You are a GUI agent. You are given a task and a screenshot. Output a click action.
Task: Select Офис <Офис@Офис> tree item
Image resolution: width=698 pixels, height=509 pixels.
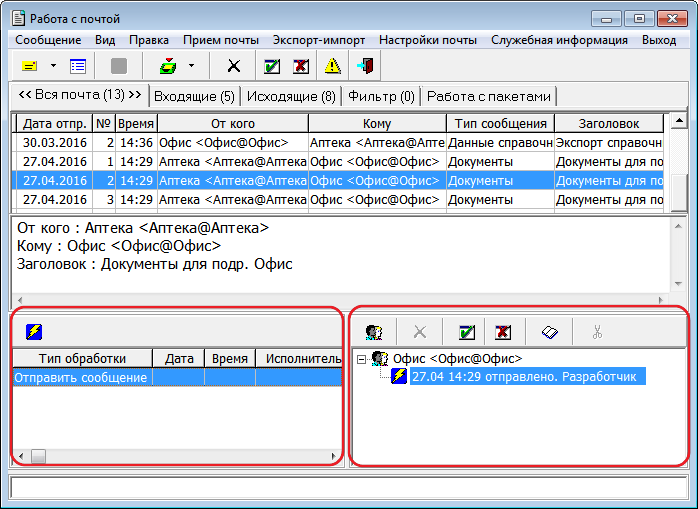tap(457, 358)
